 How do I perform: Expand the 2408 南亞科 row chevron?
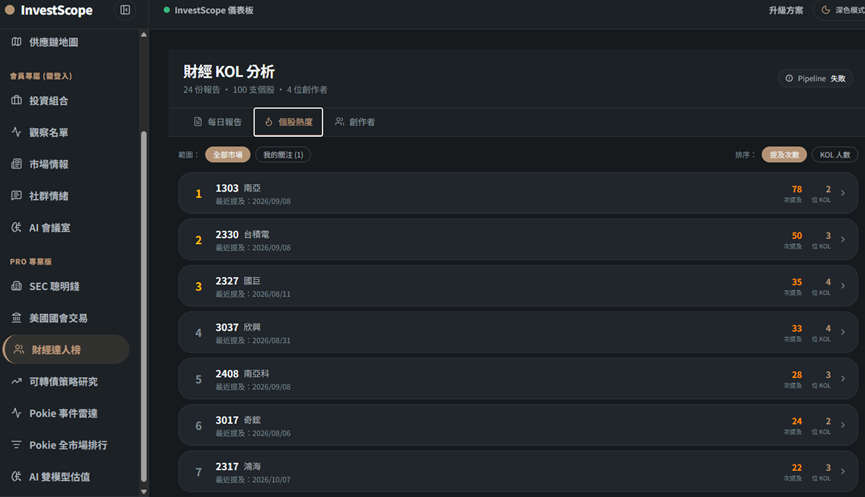coord(843,378)
